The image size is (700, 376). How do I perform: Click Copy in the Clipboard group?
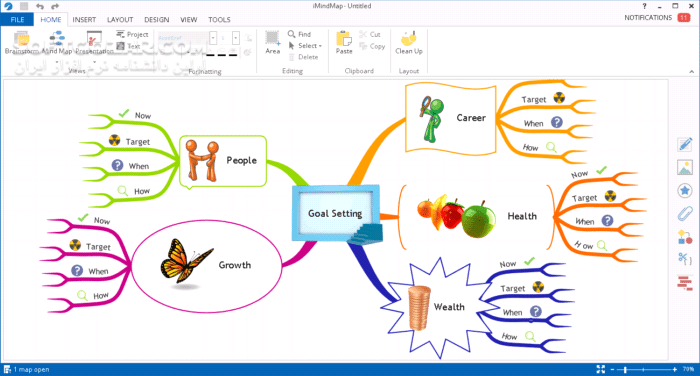(372, 46)
